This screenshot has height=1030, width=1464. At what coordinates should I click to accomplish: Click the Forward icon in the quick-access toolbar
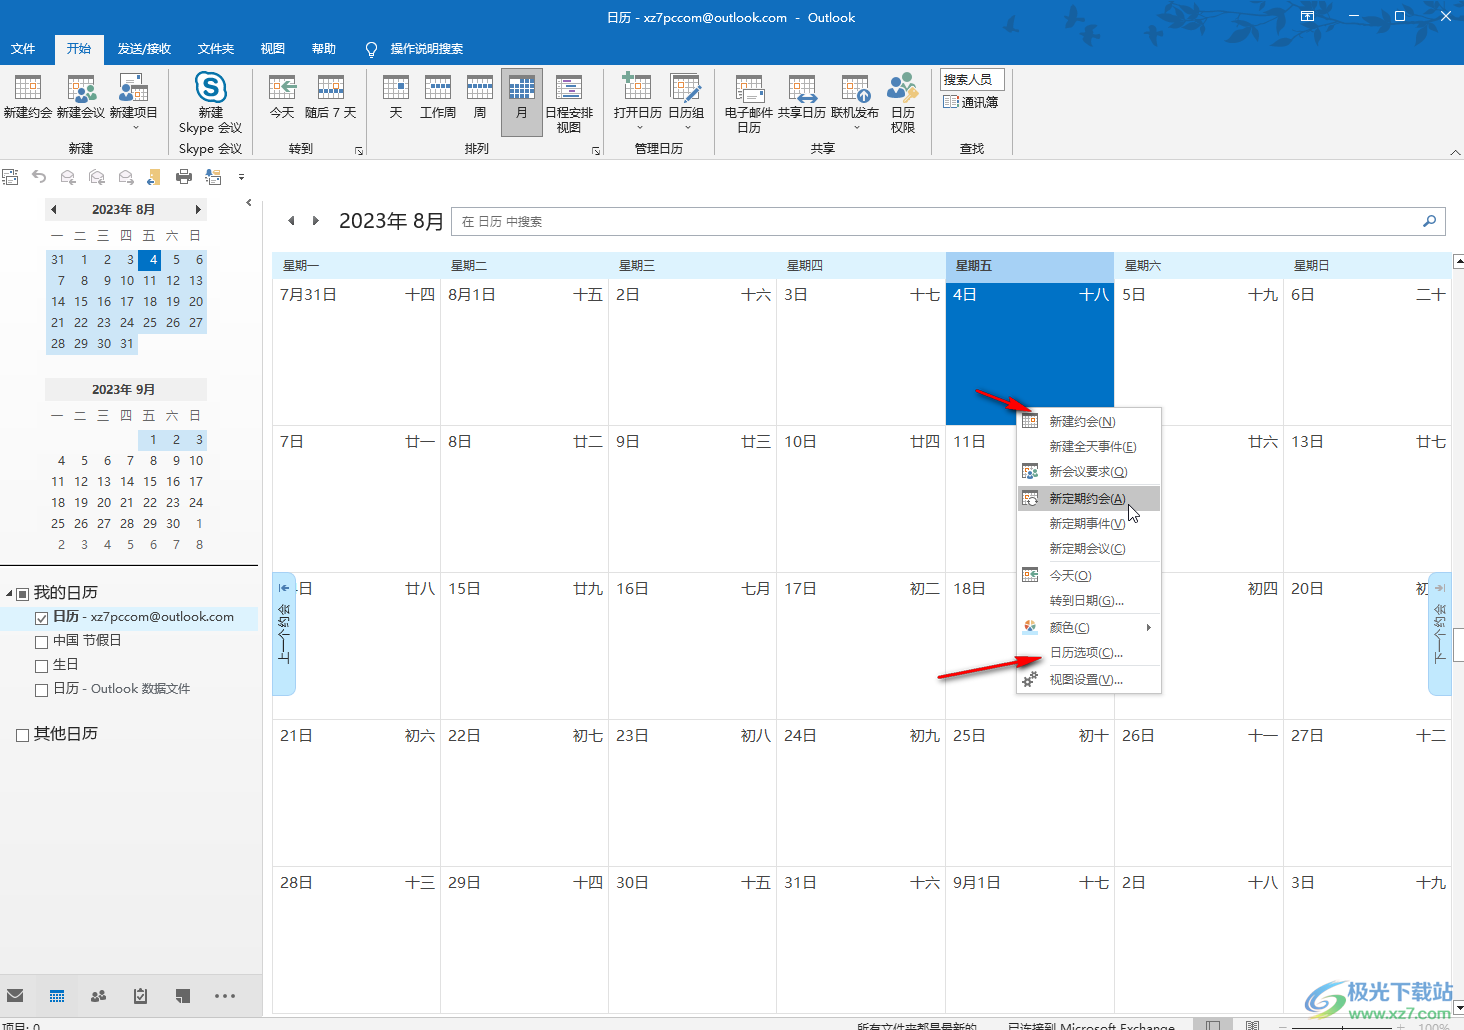[126, 177]
